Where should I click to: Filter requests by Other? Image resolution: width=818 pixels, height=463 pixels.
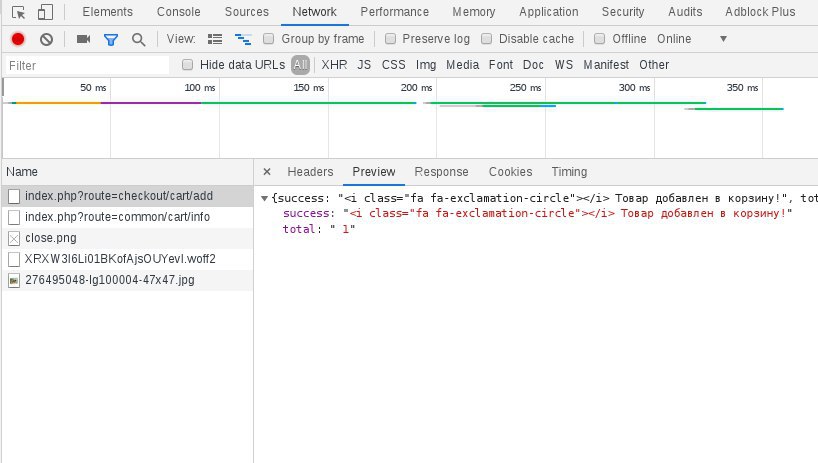coord(654,65)
